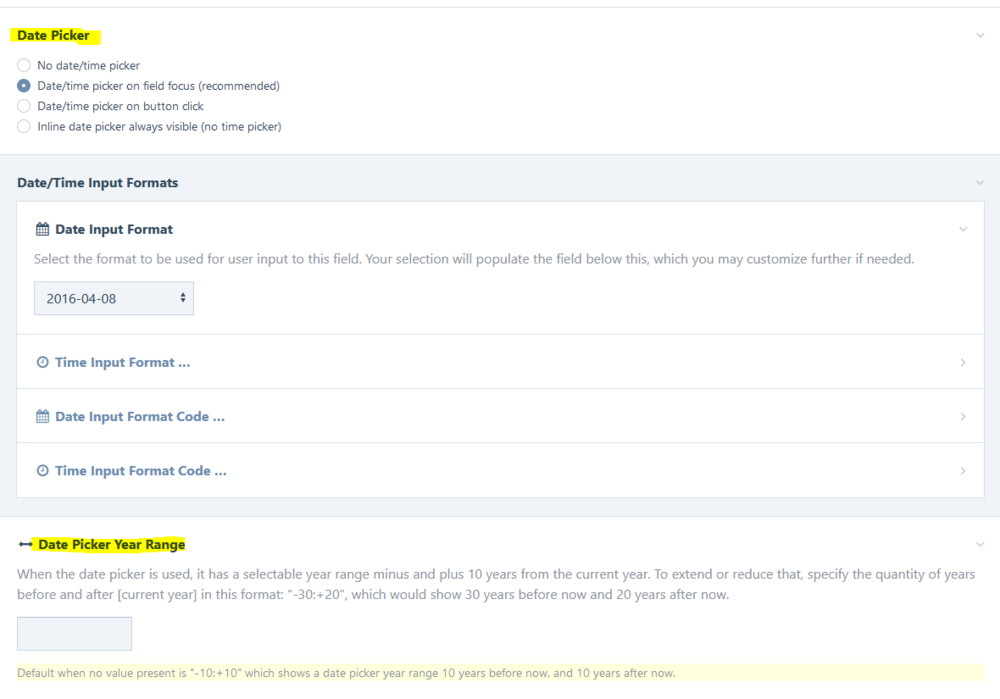Open the 2016-04-08 date format dropdown
Screen dimensions: 1000x699
pos(114,298)
